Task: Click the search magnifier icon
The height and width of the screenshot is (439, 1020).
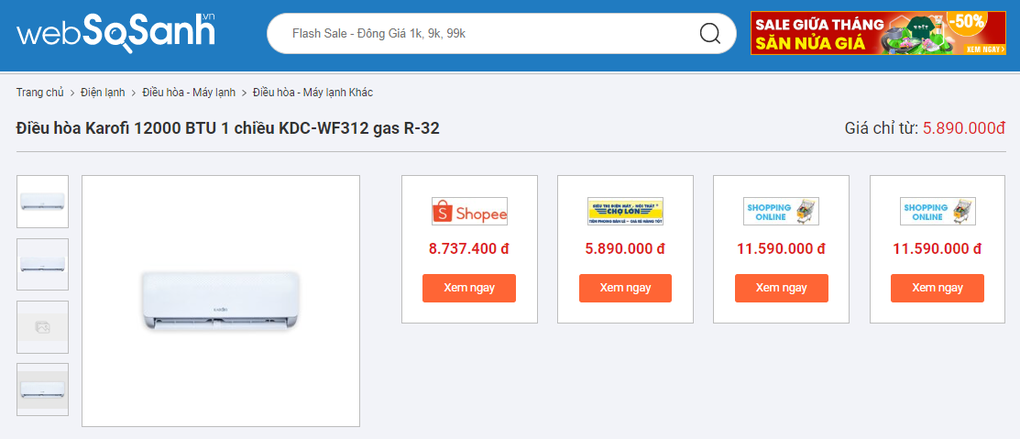Action: 710,34
